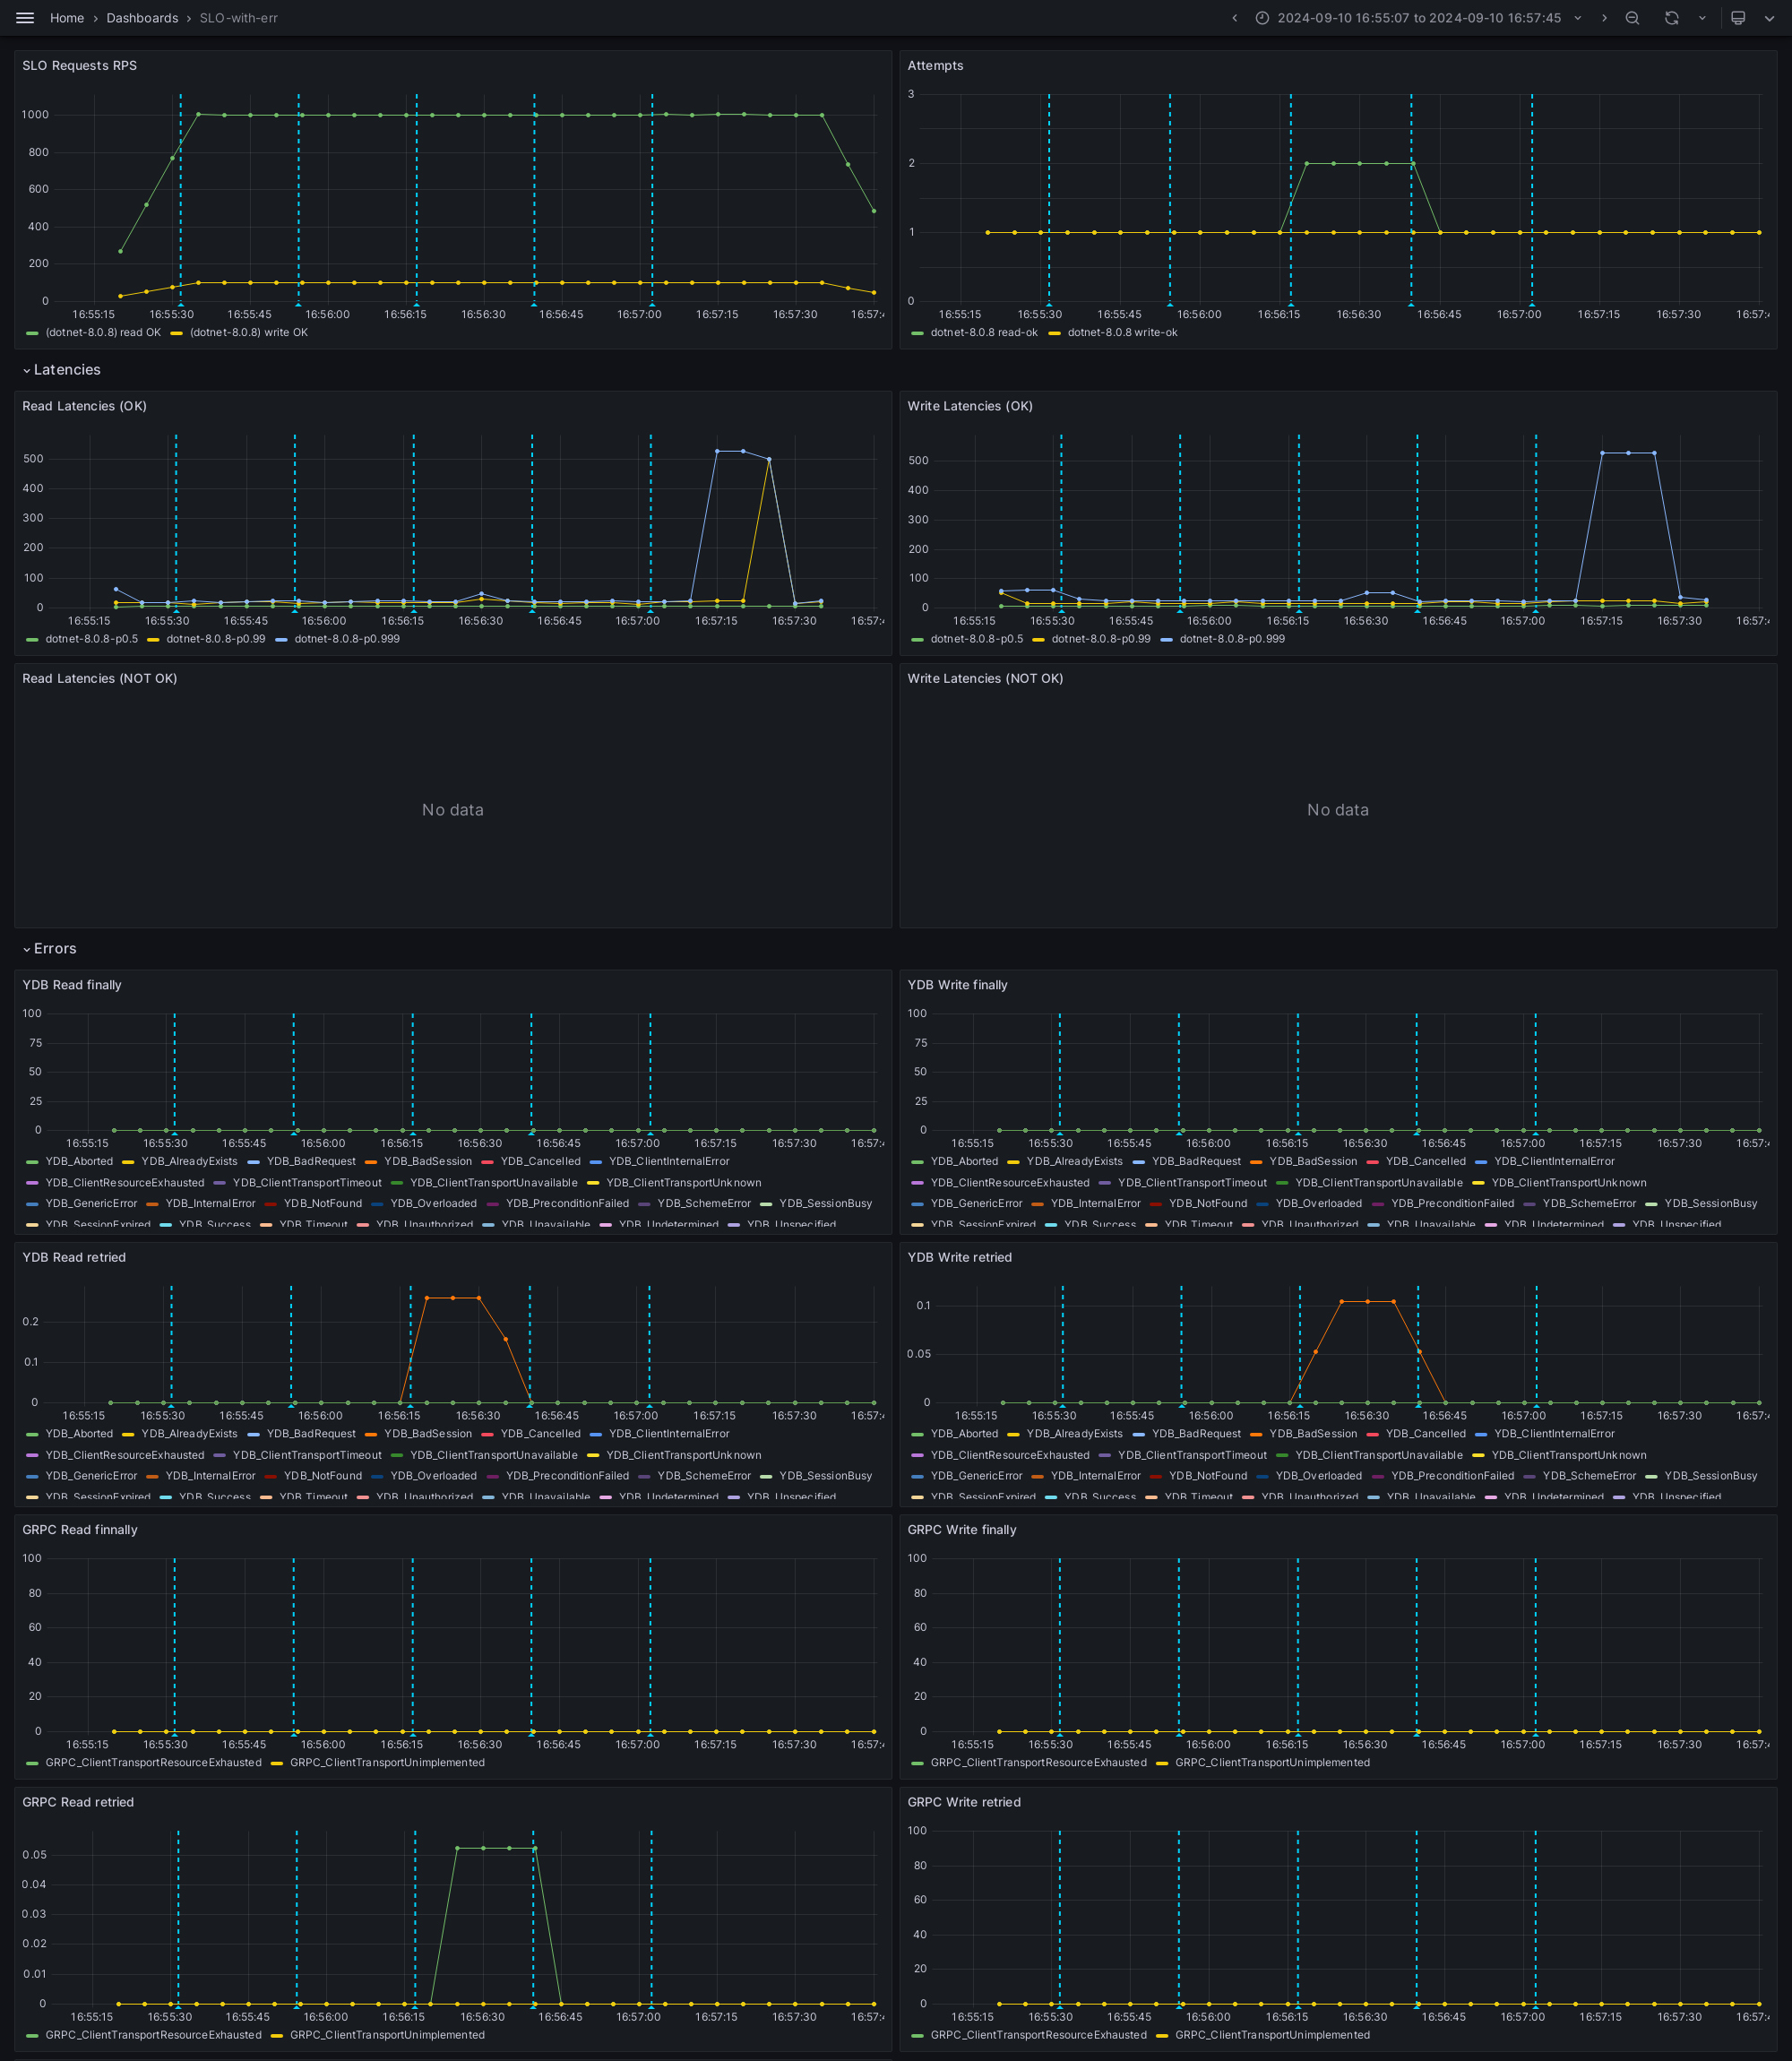Go to Home breadcrumb
This screenshot has height=2061, width=1792.
67,18
